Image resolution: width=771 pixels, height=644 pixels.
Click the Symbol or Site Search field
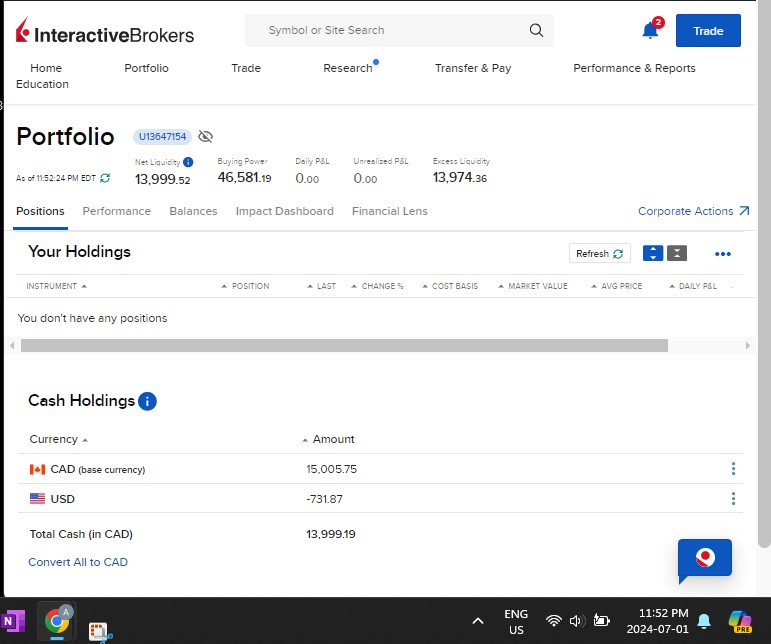(390, 31)
